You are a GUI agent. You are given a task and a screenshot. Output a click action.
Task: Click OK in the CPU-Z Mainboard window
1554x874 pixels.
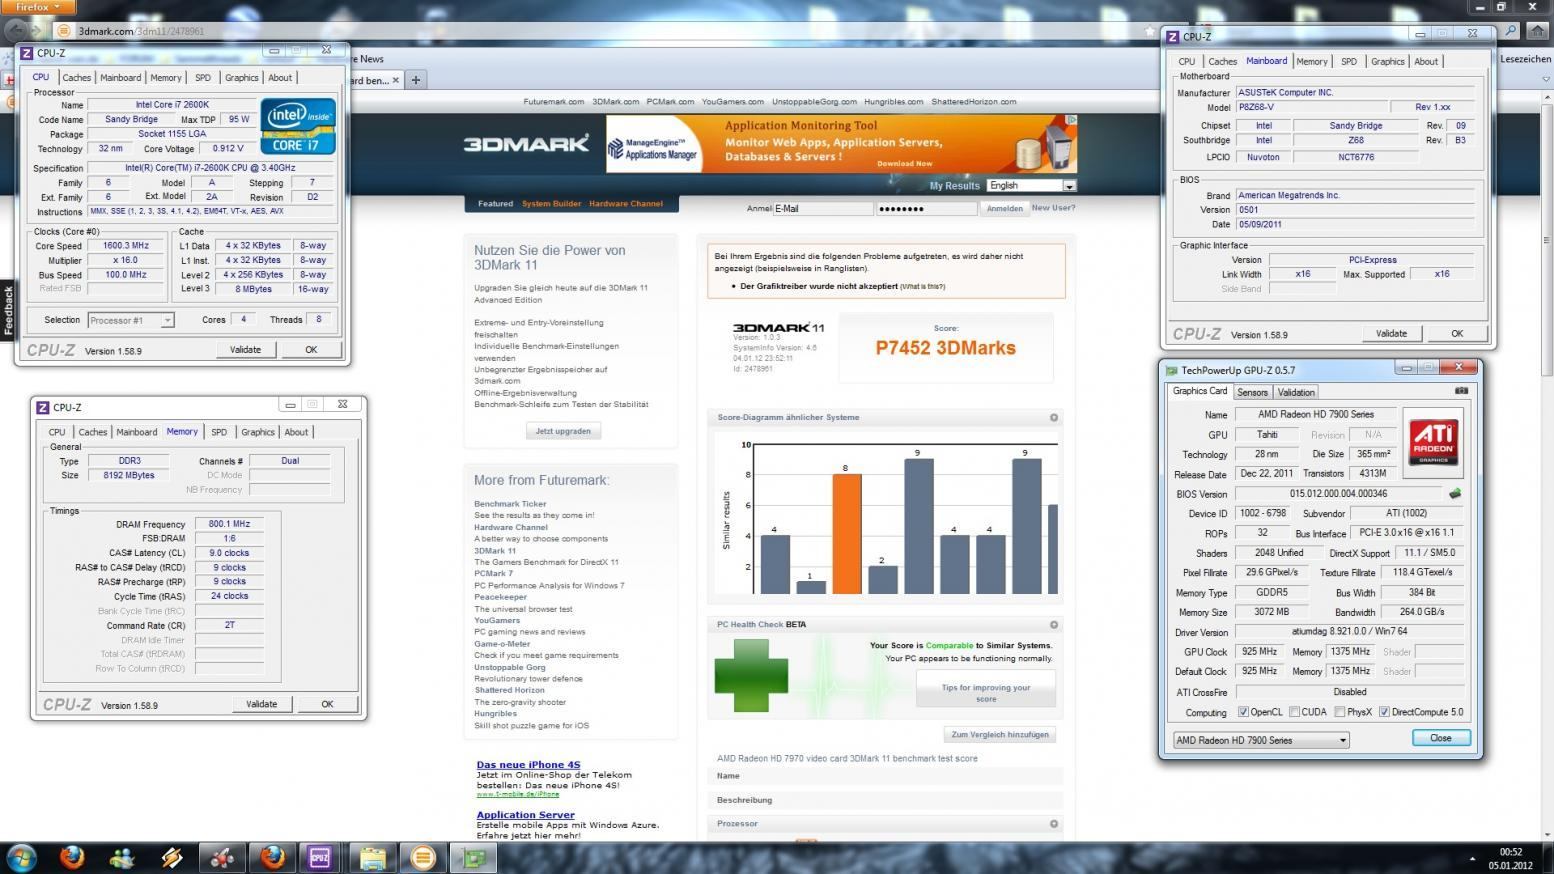tap(1457, 333)
